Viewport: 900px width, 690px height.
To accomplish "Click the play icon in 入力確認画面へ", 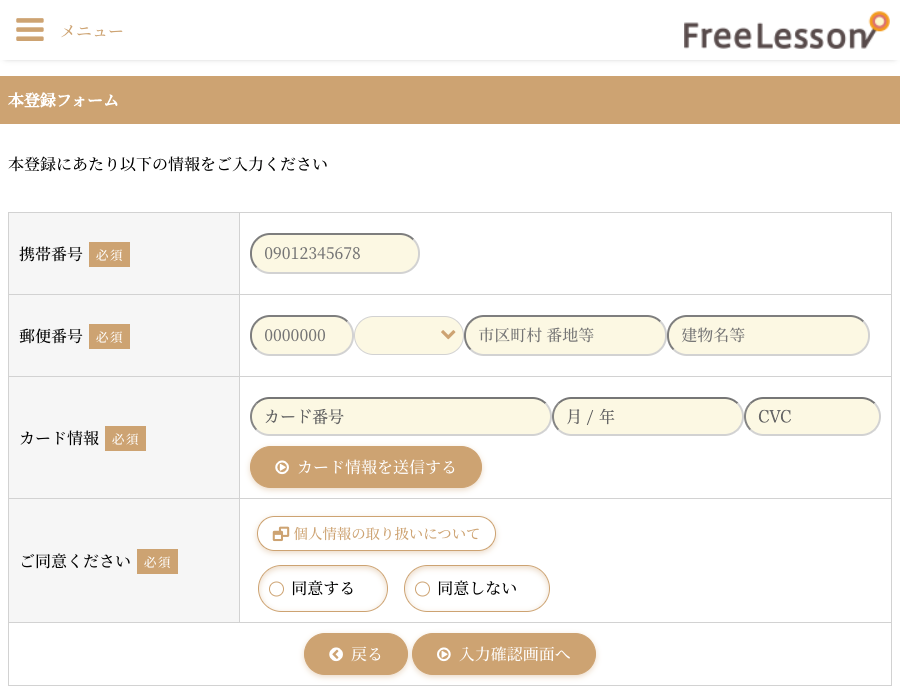I will [x=445, y=654].
